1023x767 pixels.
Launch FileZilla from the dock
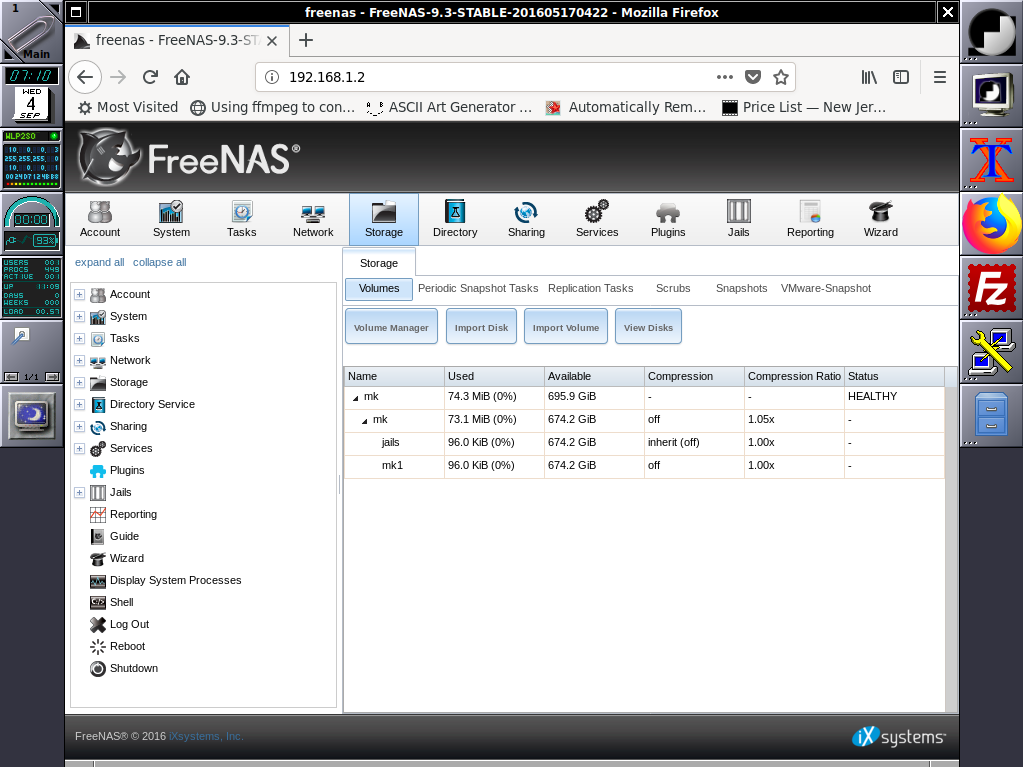point(991,287)
